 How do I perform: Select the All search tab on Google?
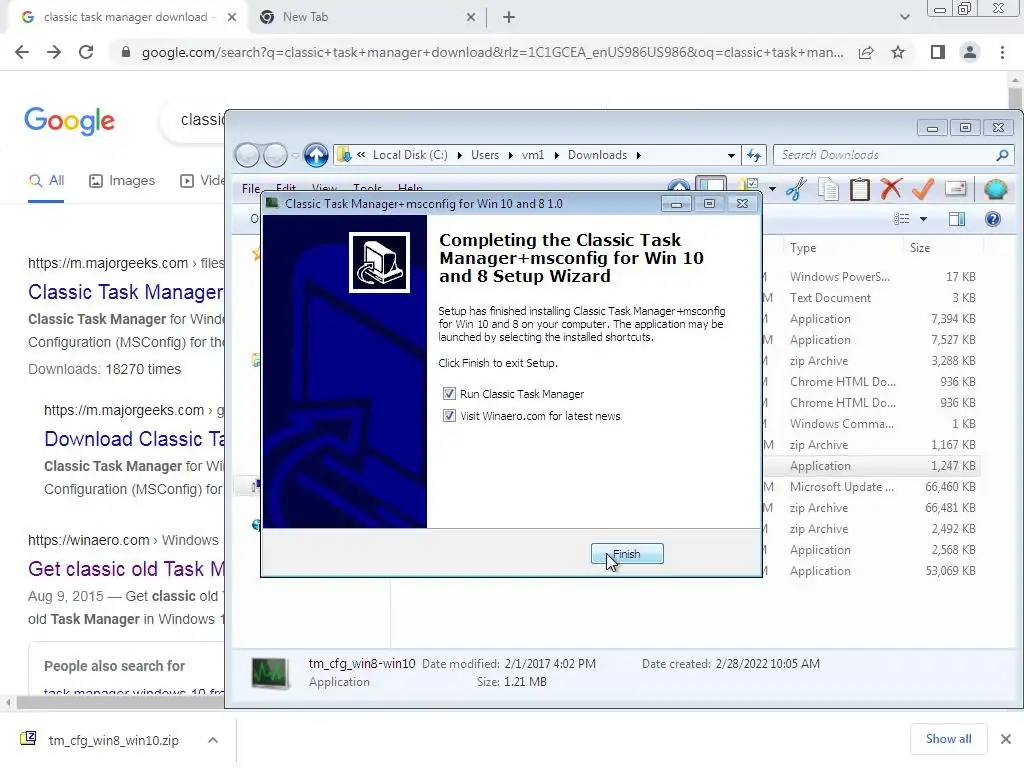(x=46, y=181)
